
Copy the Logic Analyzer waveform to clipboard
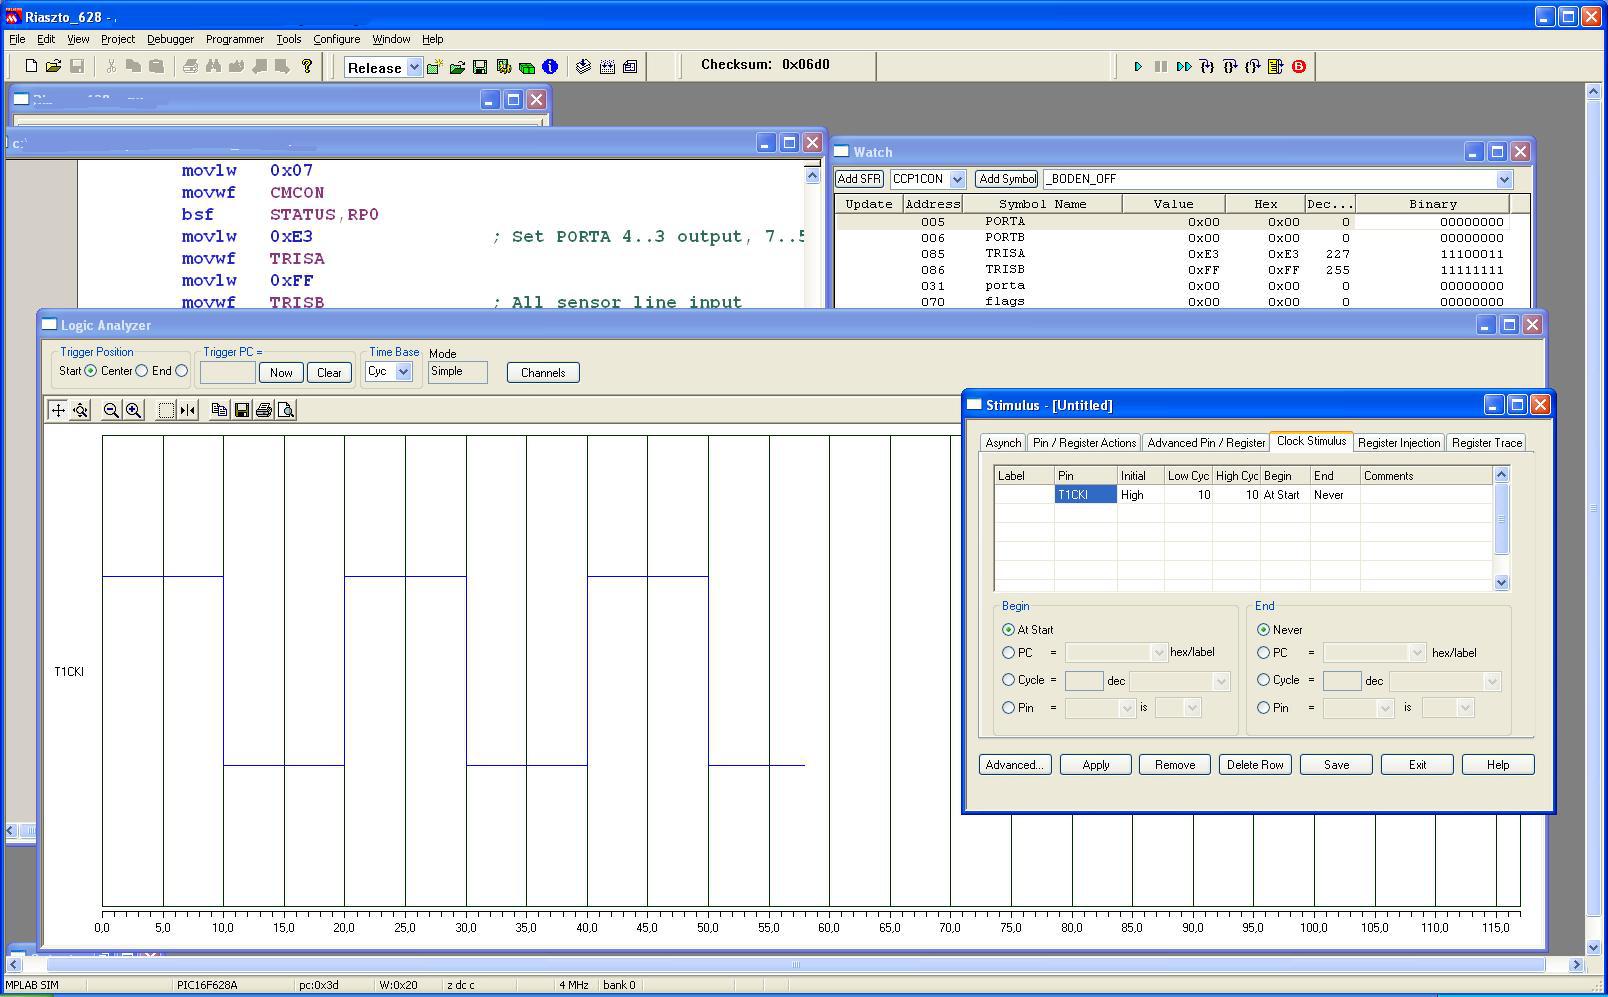(x=219, y=410)
